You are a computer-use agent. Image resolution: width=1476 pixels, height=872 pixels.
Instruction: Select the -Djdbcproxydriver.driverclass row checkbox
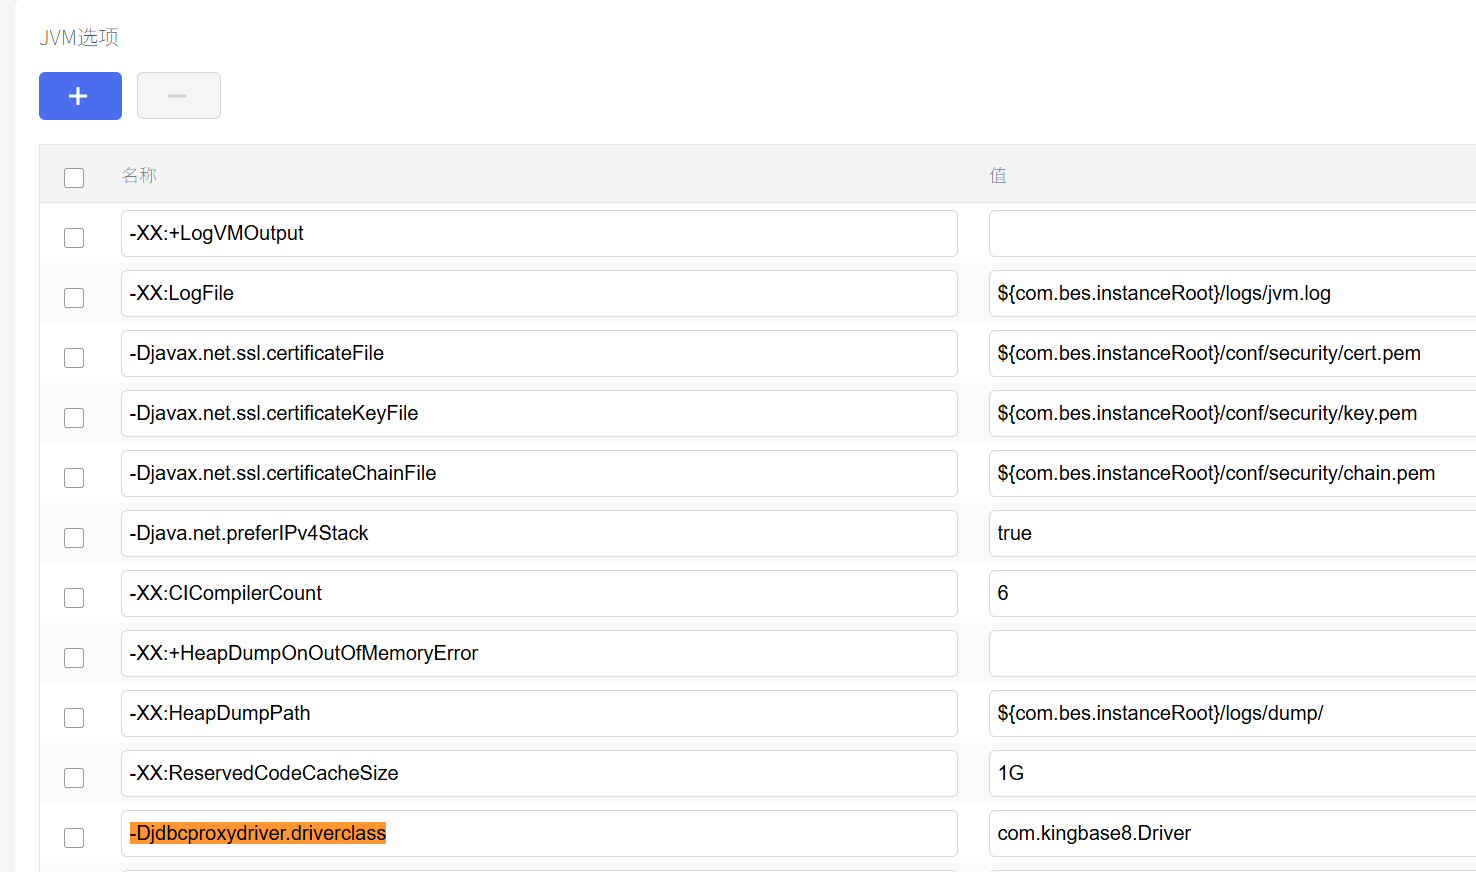pyautogui.click(x=74, y=838)
